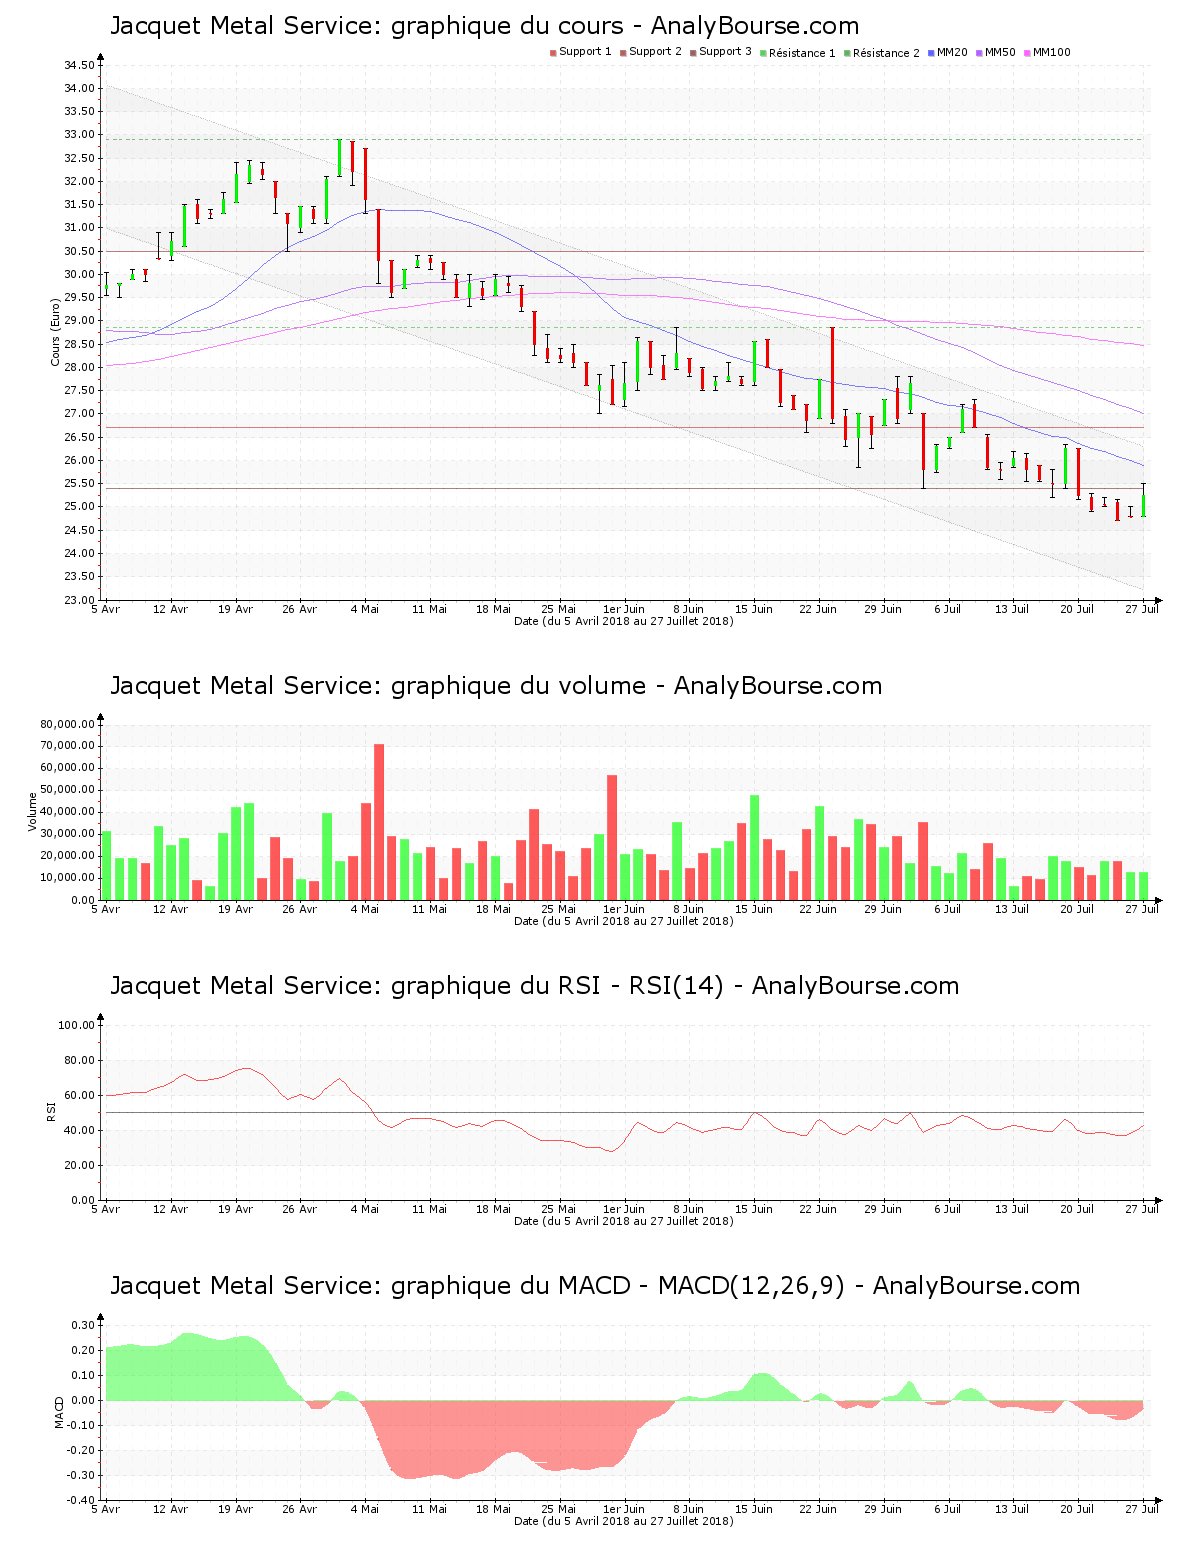Select the Support 1 legend label
Image resolution: width=1200 pixels, height=1550 pixels.
click(x=585, y=52)
